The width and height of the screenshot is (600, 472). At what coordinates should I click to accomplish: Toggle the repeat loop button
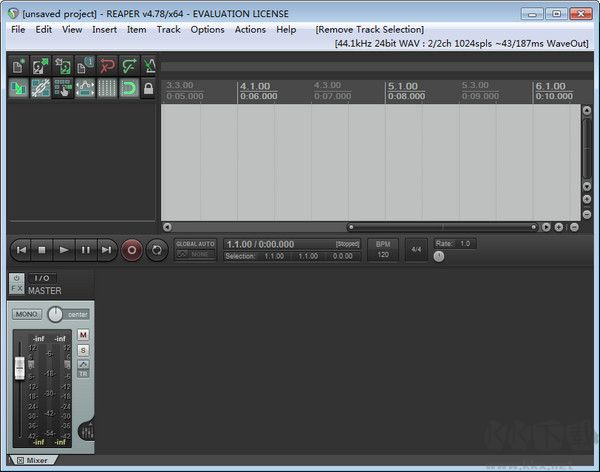click(157, 249)
